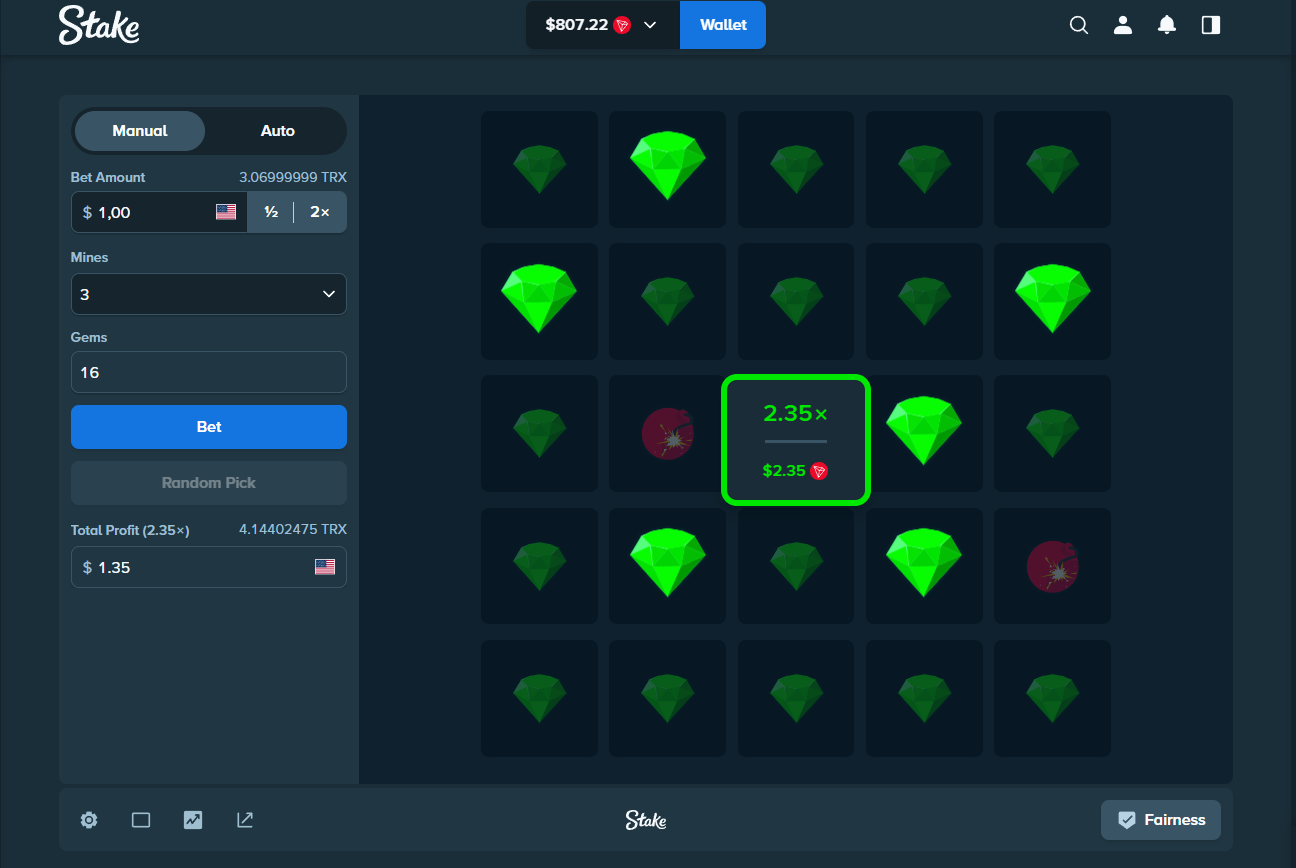Toggle theatre mode rectangle icon
The width and height of the screenshot is (1296, 868).
(x=141, y=820)
